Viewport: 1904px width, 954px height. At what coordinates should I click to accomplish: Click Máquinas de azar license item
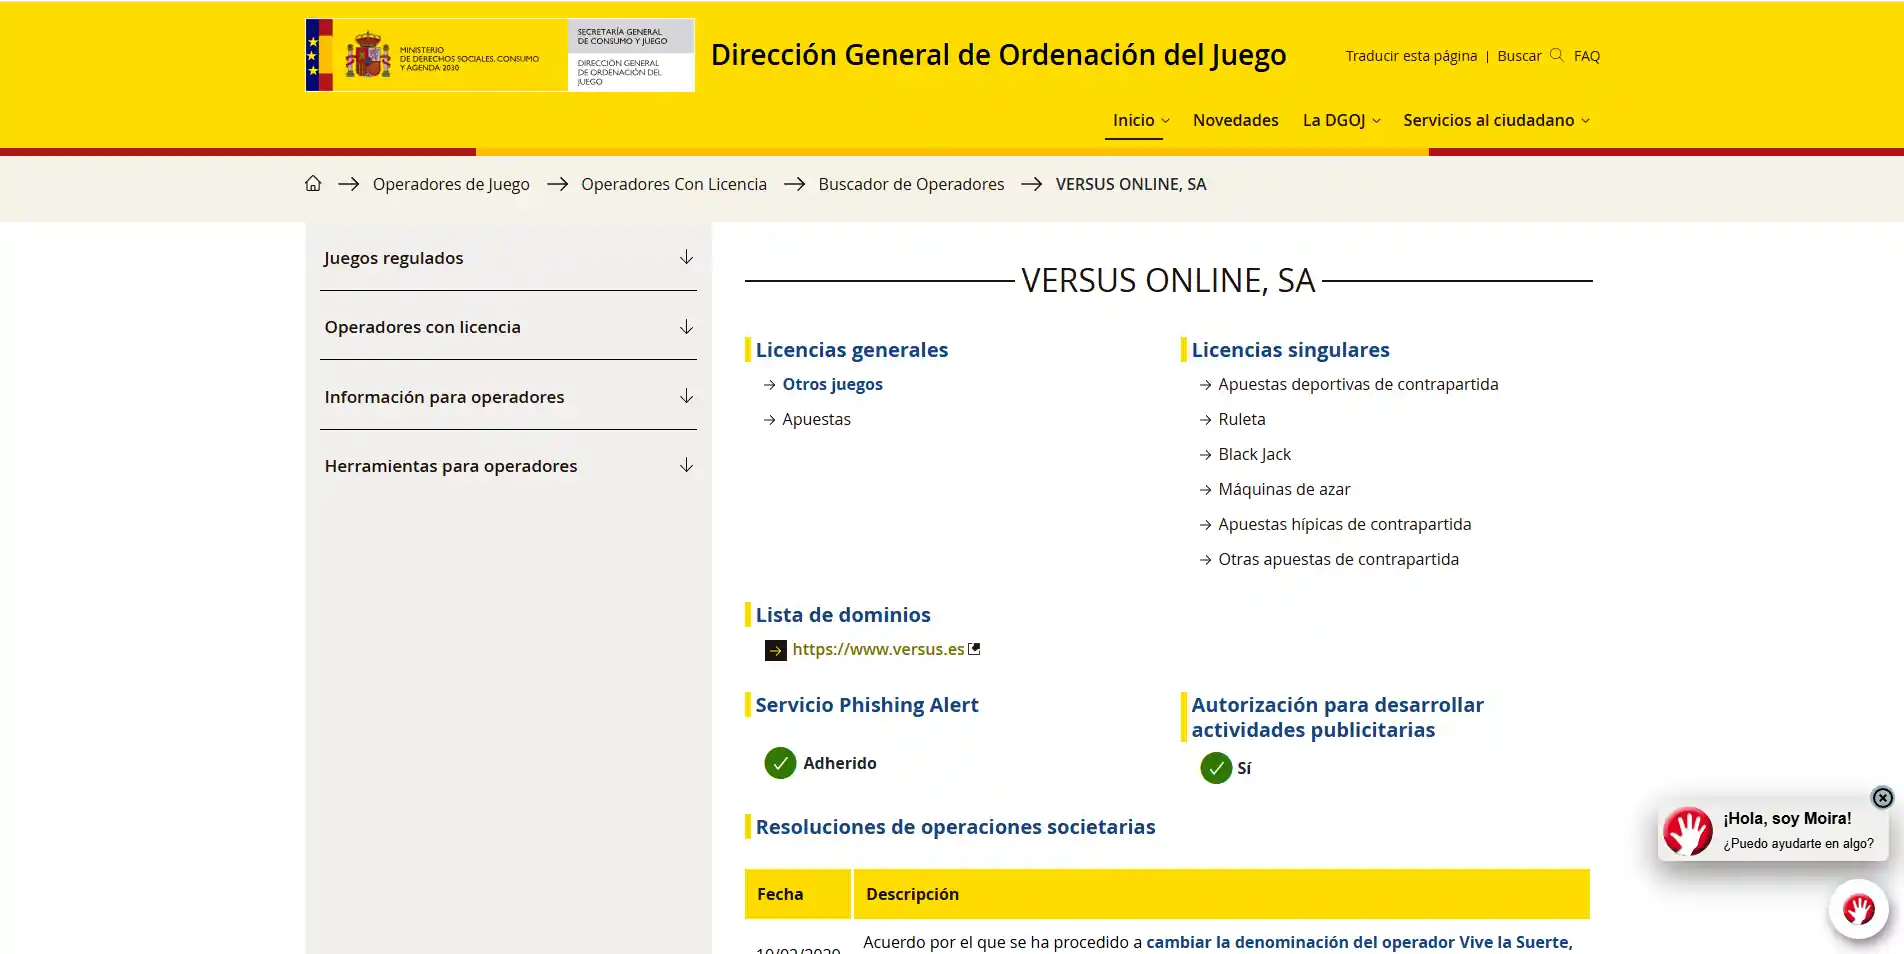1284,489
